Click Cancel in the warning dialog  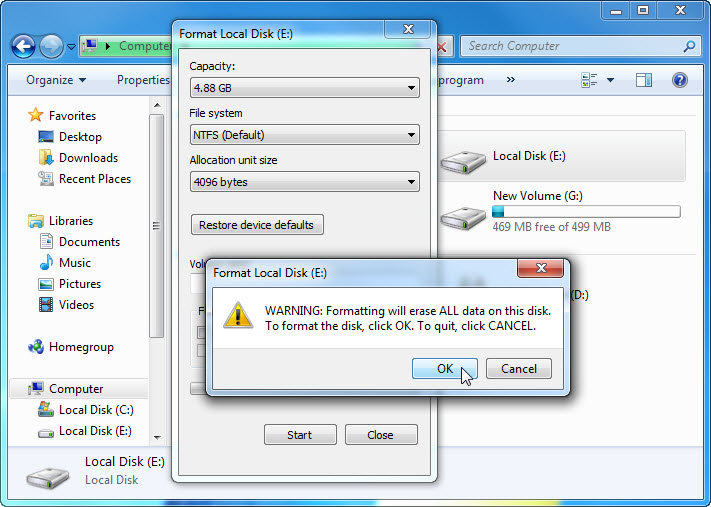pyautogui.click(x=519, y=369)
